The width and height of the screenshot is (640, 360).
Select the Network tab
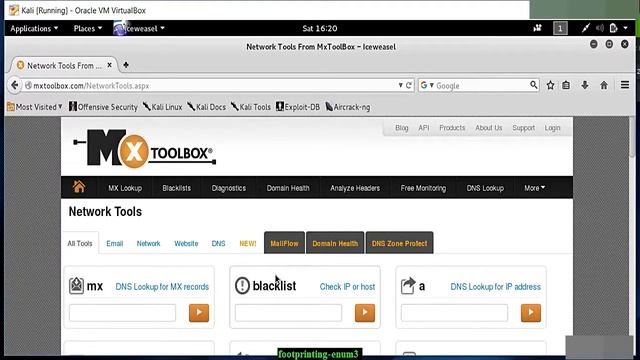tap(148, 243)
